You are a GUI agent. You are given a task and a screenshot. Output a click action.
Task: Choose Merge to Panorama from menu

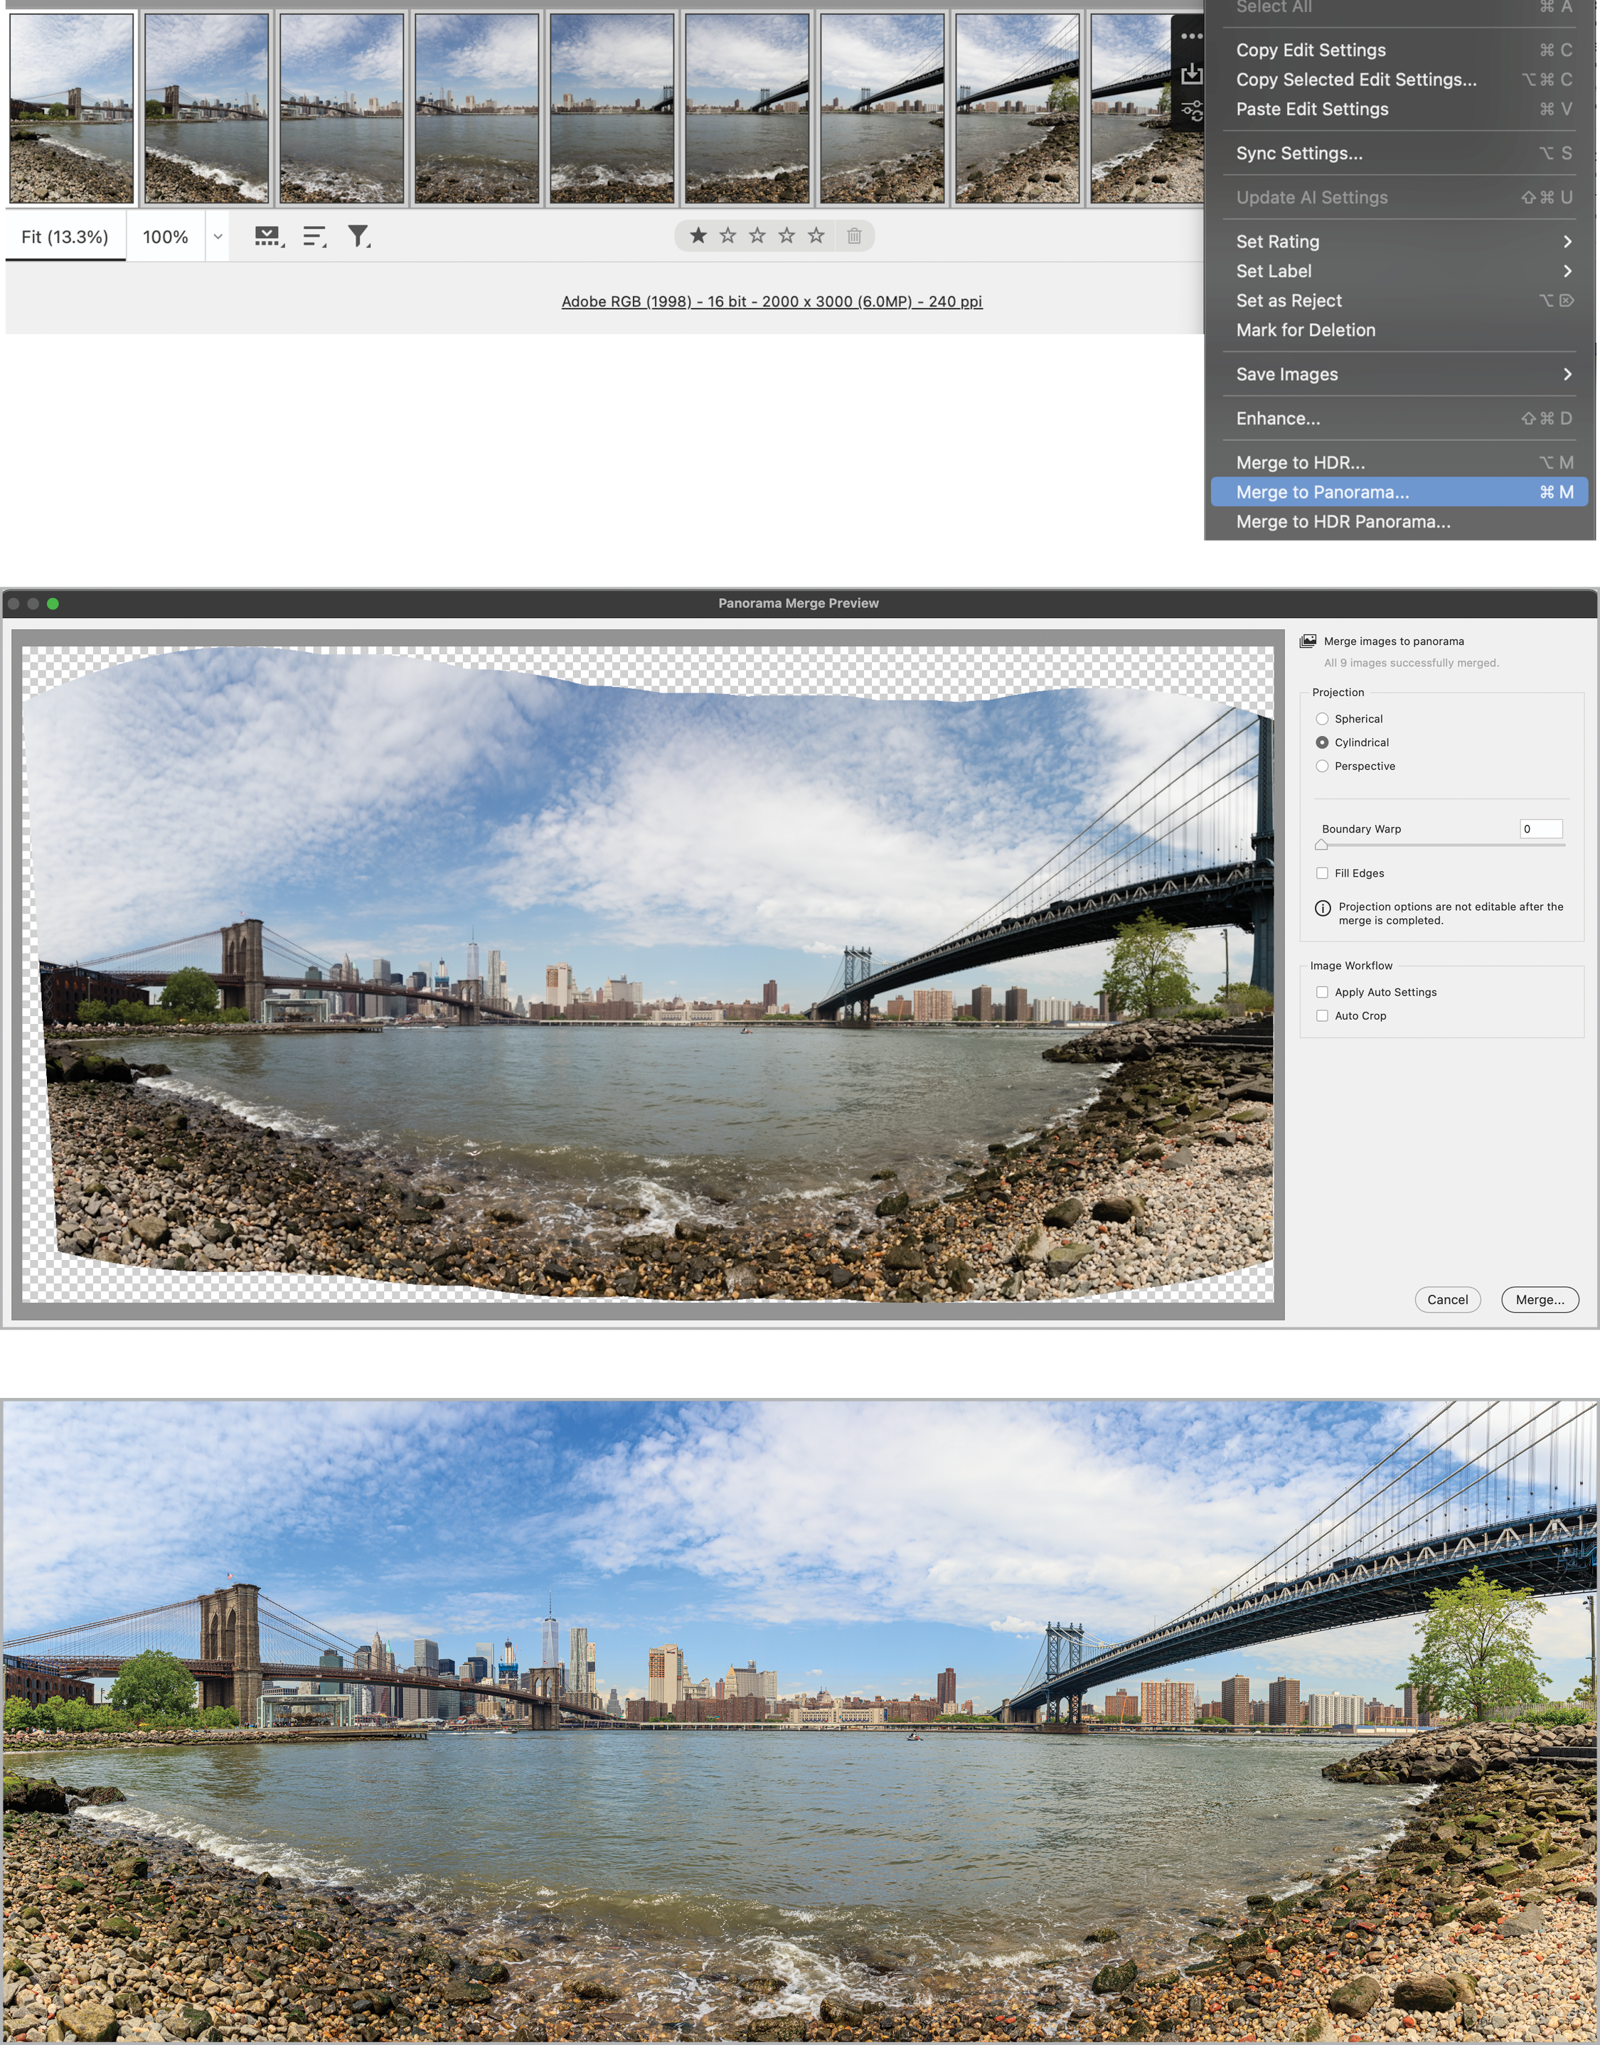[1400, 492]
